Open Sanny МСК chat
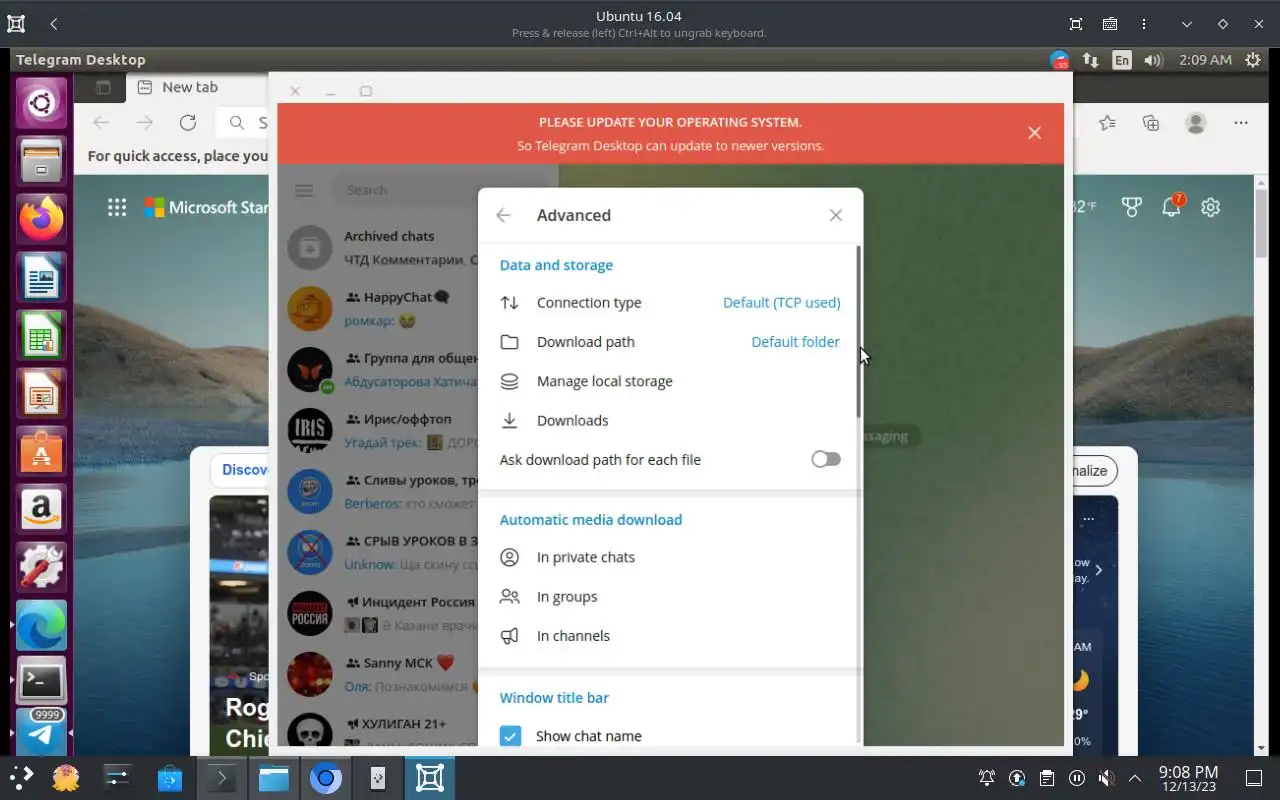Image resolution: width=1280 pixels, height=800 pixels. 378,674
